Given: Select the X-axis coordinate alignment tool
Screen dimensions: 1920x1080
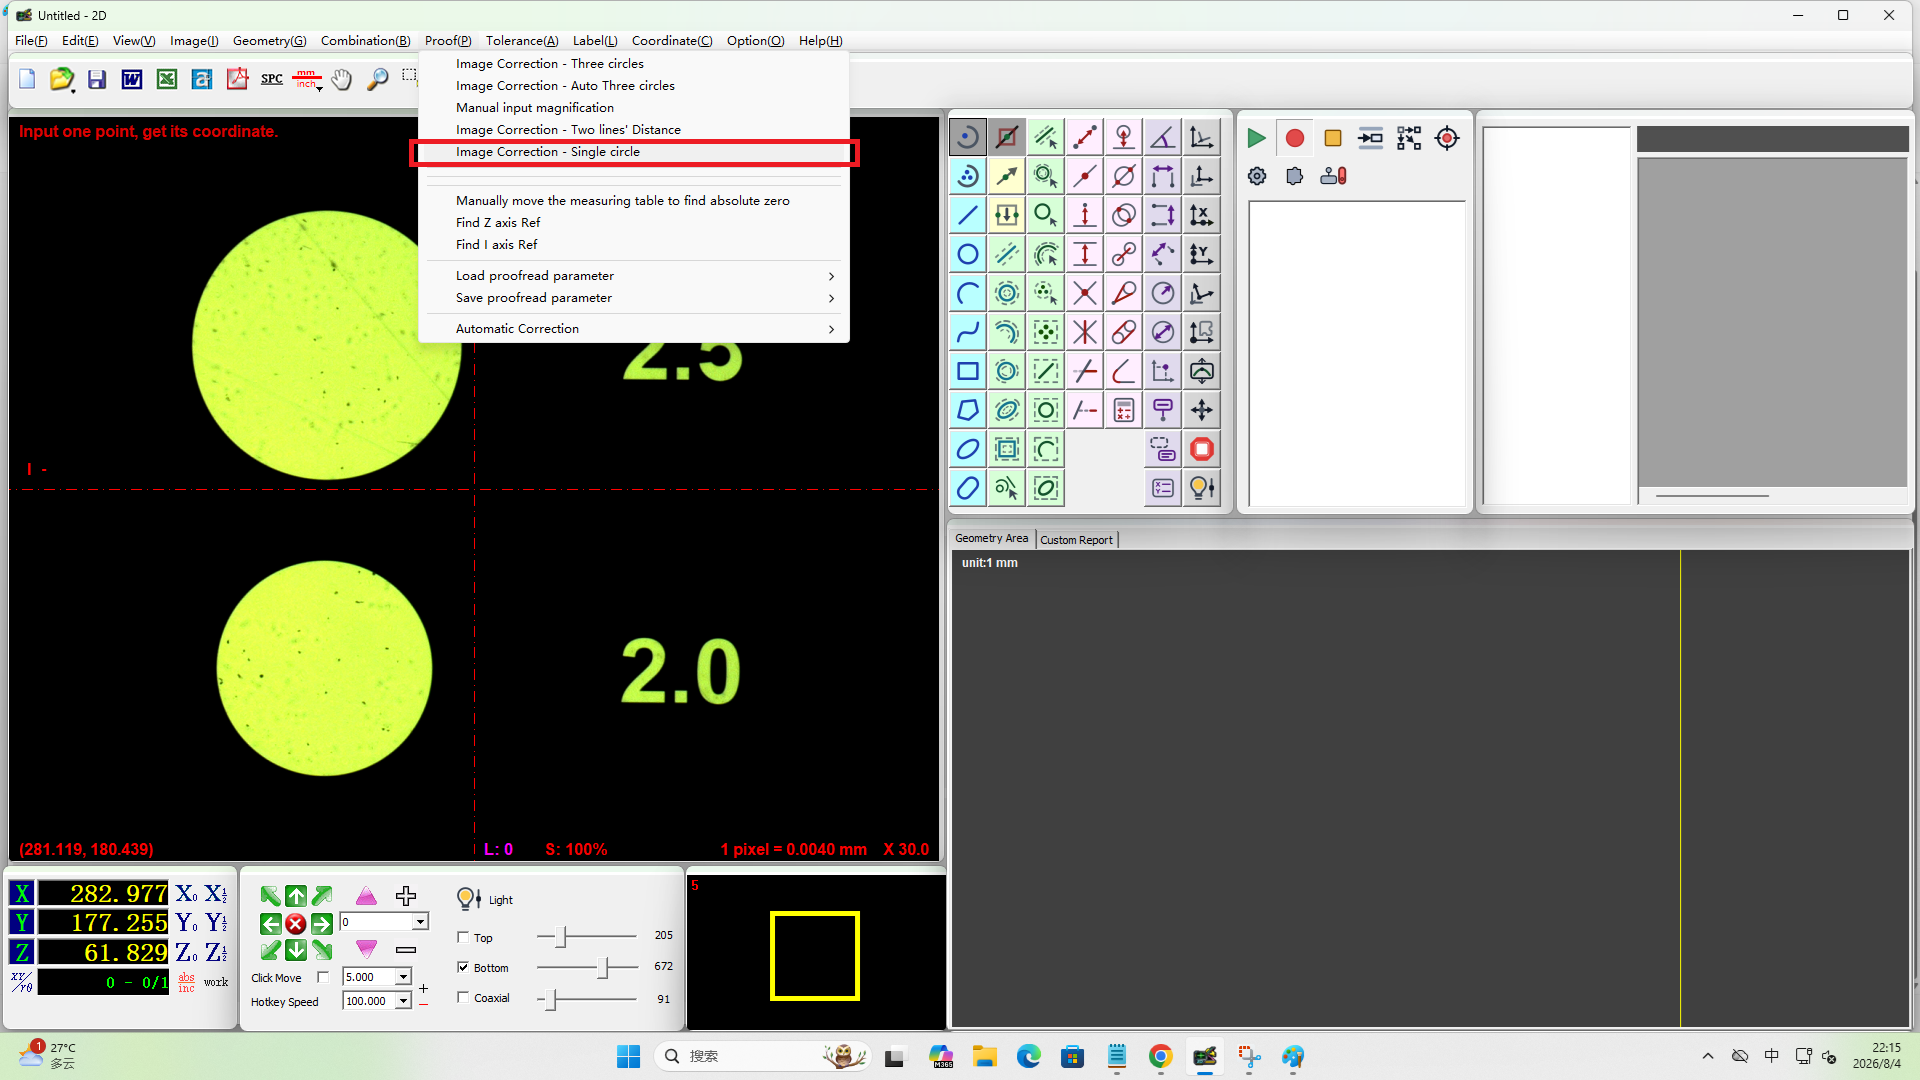Looking at the screenshot, I should [x=1202, y=215].
